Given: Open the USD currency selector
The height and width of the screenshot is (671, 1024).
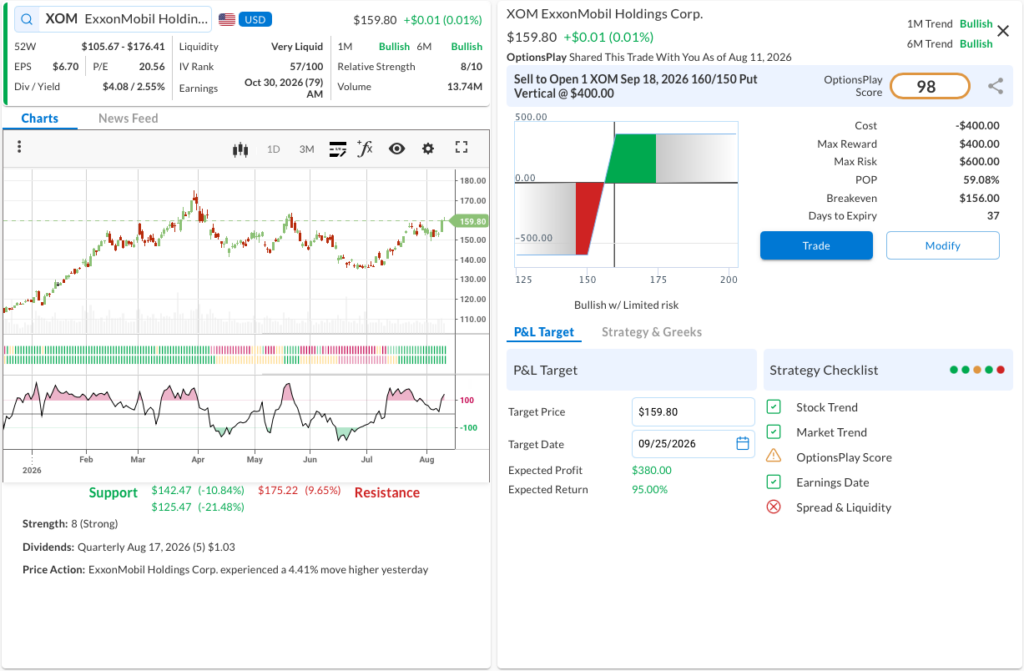Looking at the screenshot, I should (255, 20).
